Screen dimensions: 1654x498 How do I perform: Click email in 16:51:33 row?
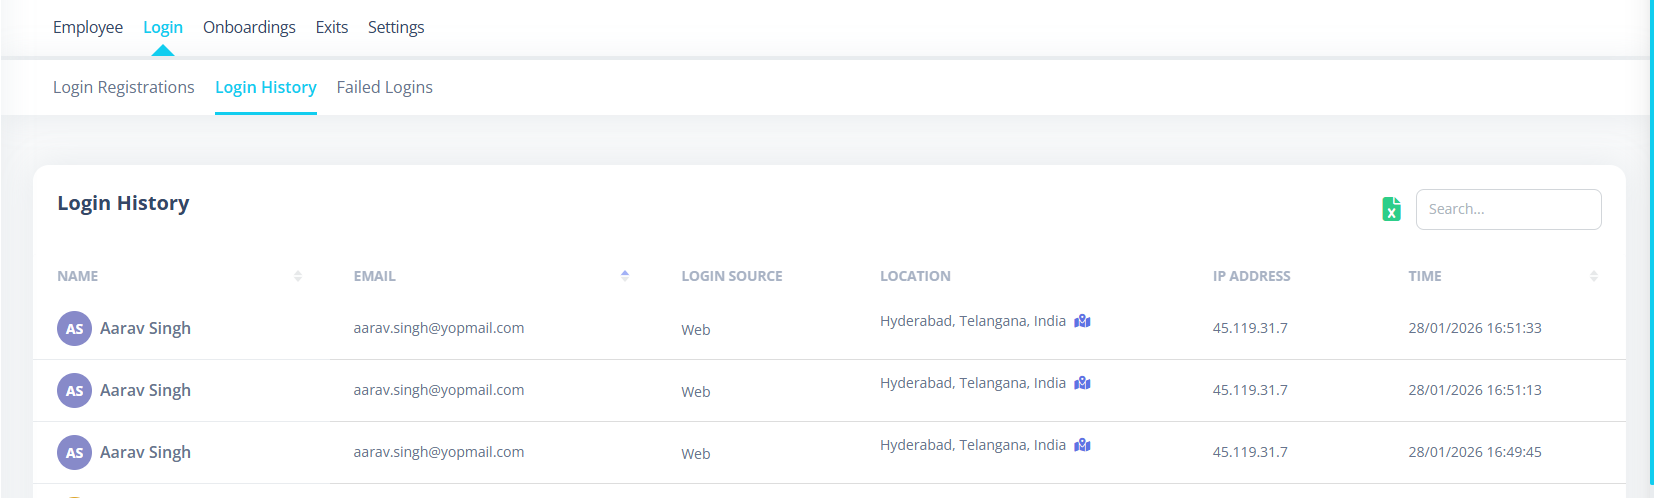click(439, 328)
